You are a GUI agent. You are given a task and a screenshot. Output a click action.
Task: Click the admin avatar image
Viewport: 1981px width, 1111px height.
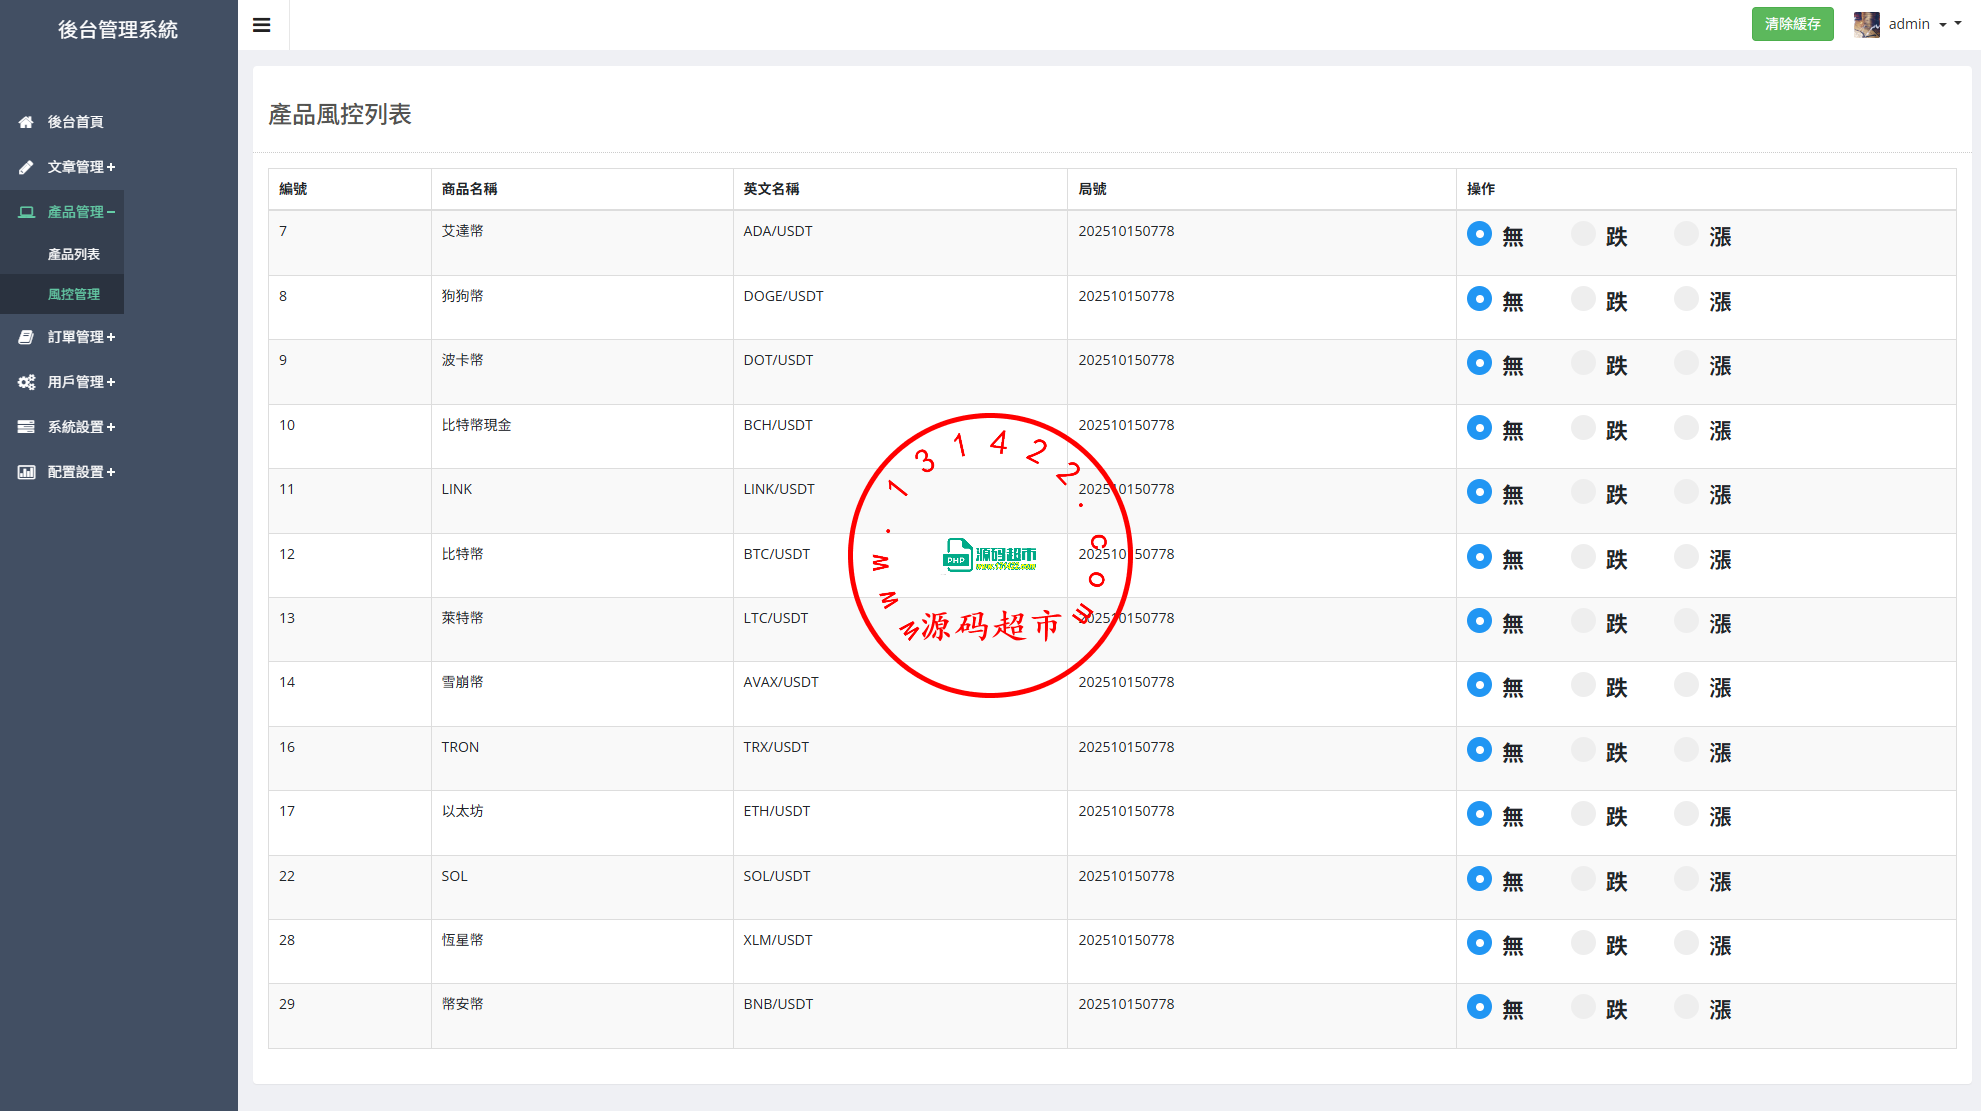[x=1866, y=24]
